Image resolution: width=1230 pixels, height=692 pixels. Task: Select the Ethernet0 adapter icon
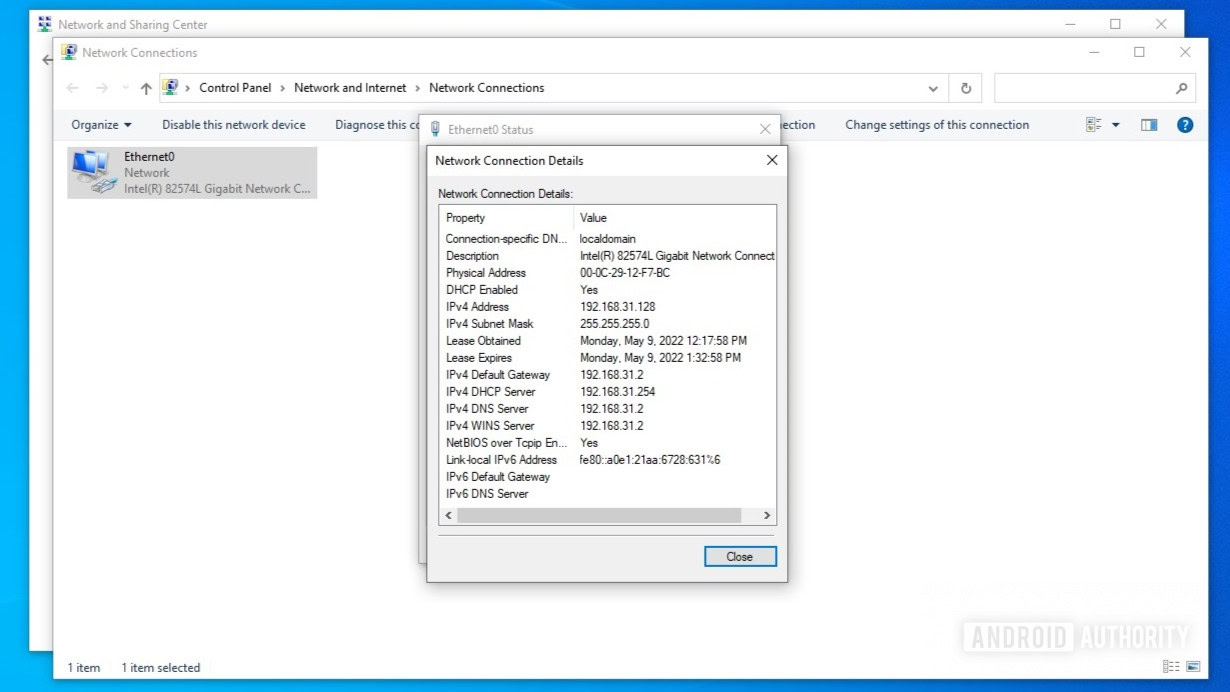click(x=94, y=172)
